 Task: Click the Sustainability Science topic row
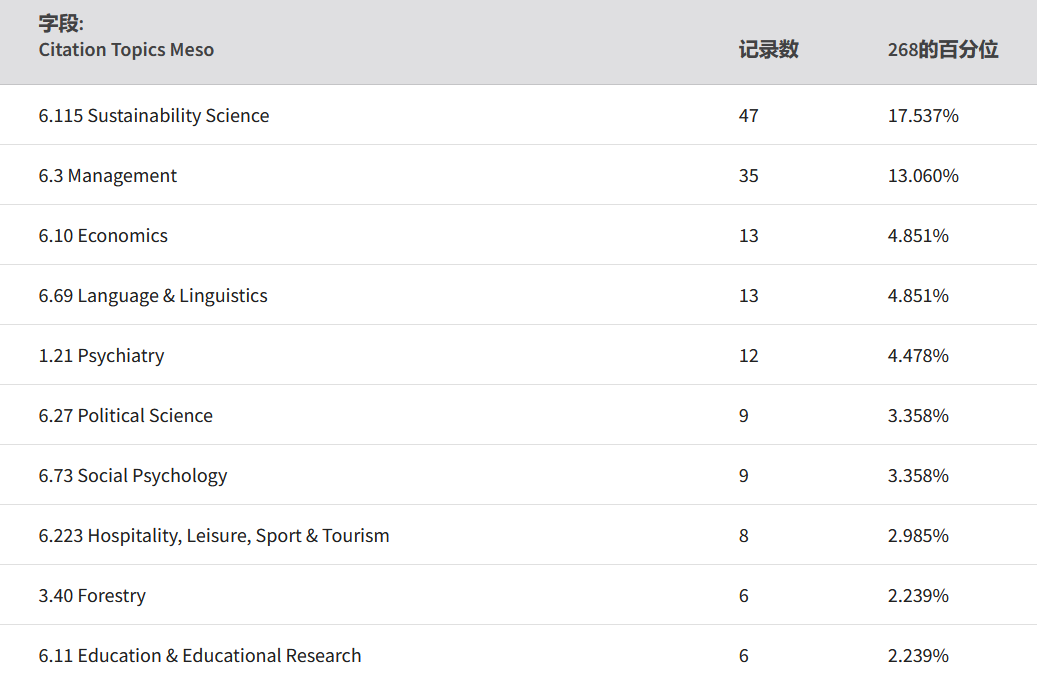coord(154,116)
